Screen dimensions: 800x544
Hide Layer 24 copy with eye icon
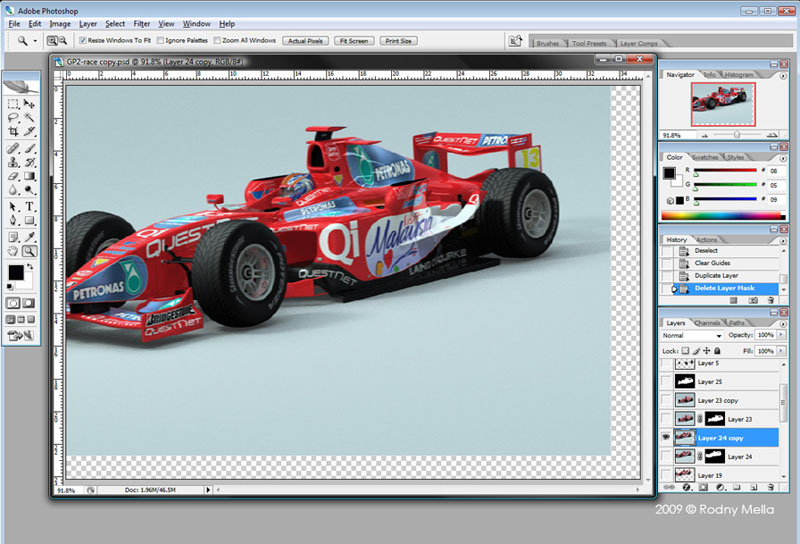(x=666, y=438)
